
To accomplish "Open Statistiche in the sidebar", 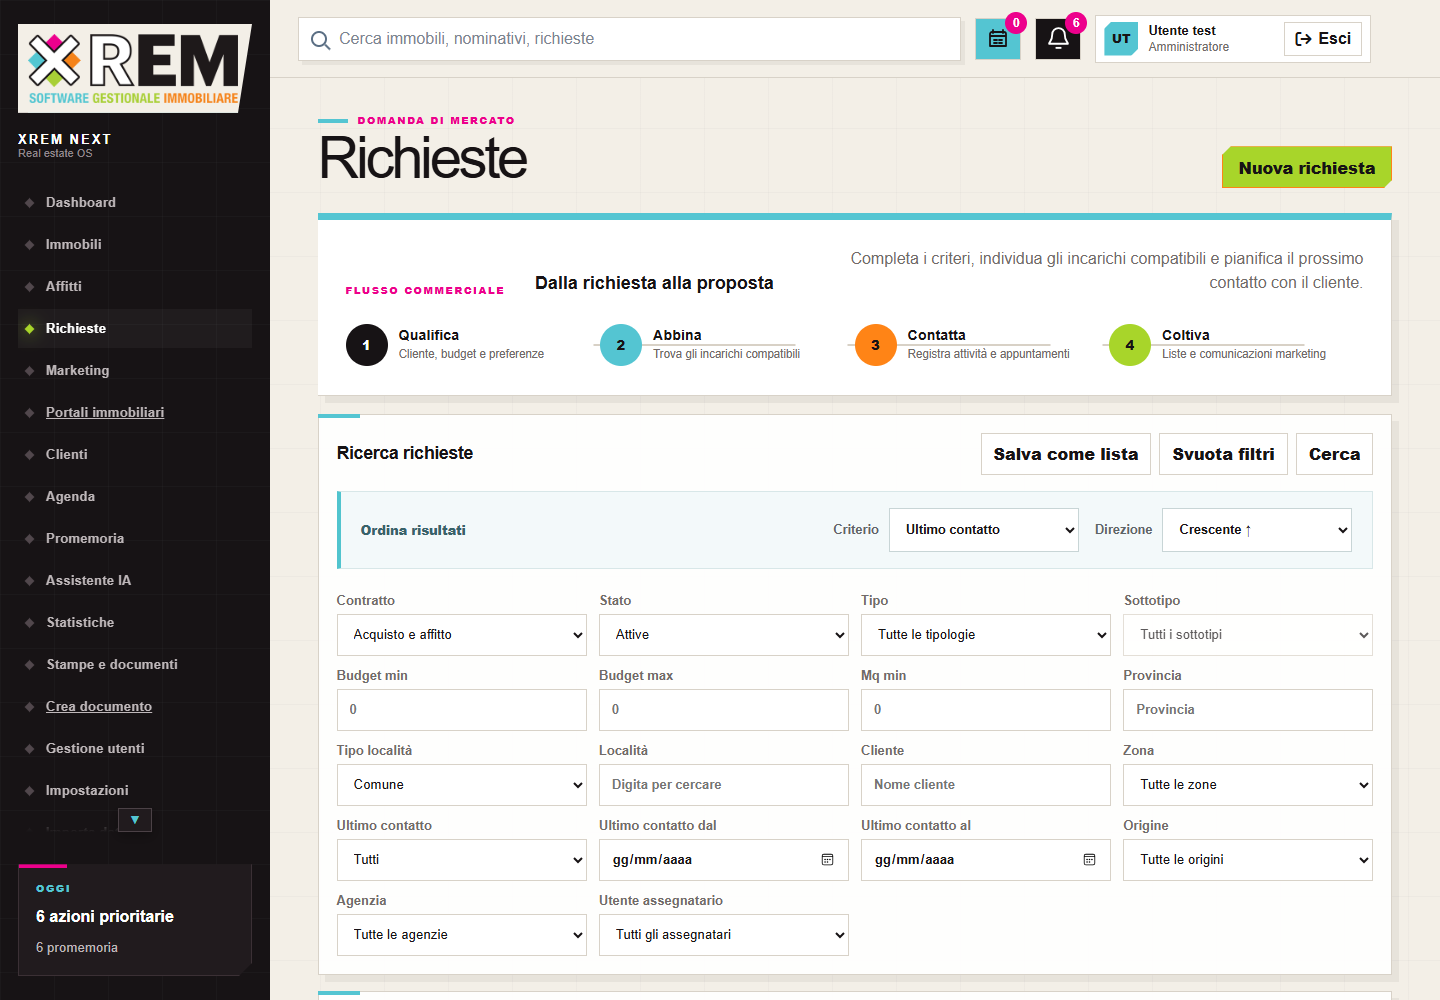I will click(x=135, y=622).
